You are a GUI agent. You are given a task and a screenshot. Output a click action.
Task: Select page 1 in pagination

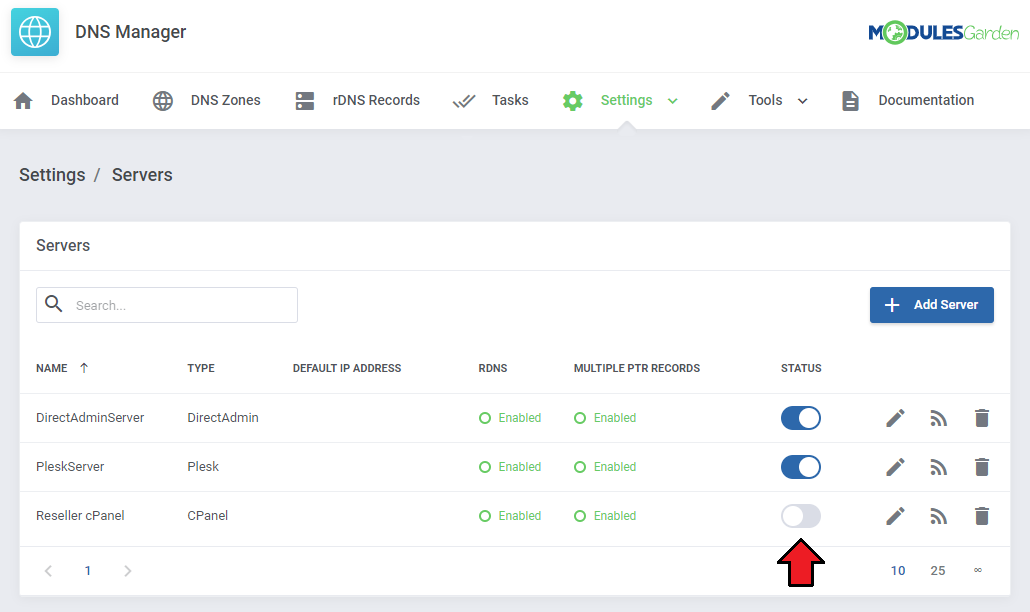(87, 571)
